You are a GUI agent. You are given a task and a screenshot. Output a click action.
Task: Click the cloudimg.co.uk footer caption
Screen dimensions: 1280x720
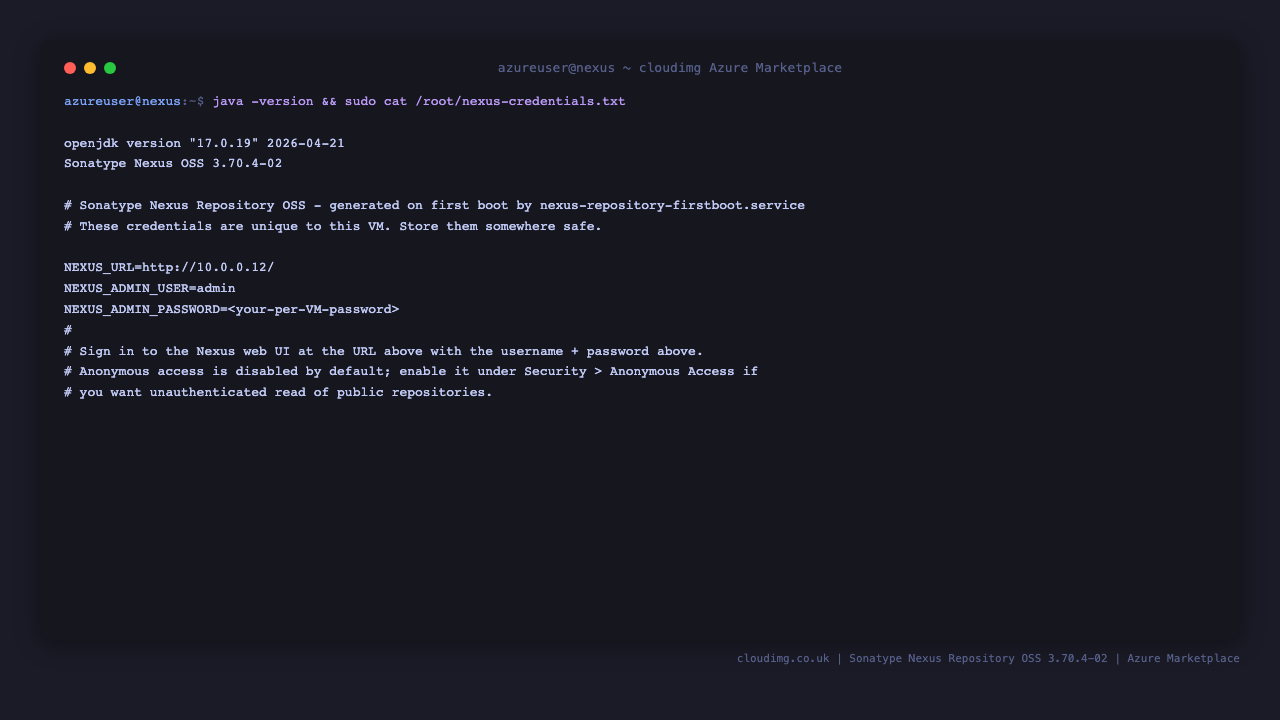(x=988, y=659)
